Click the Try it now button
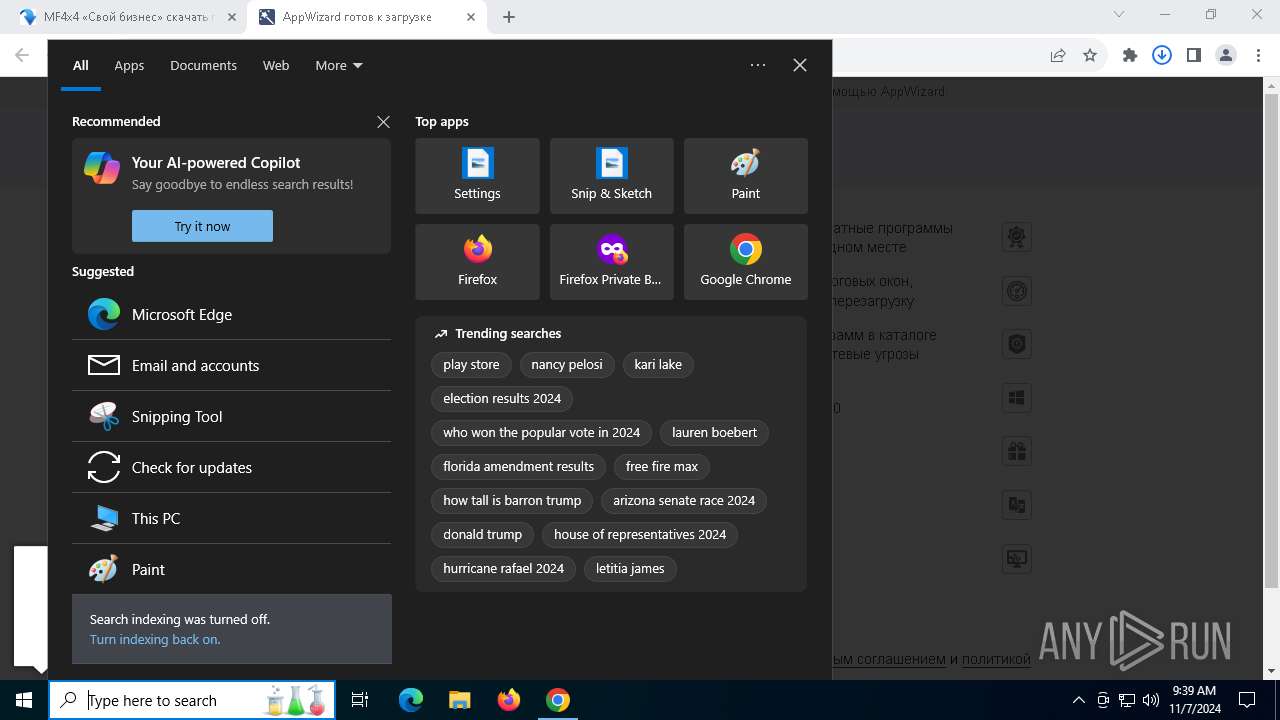 pos(202,226)
